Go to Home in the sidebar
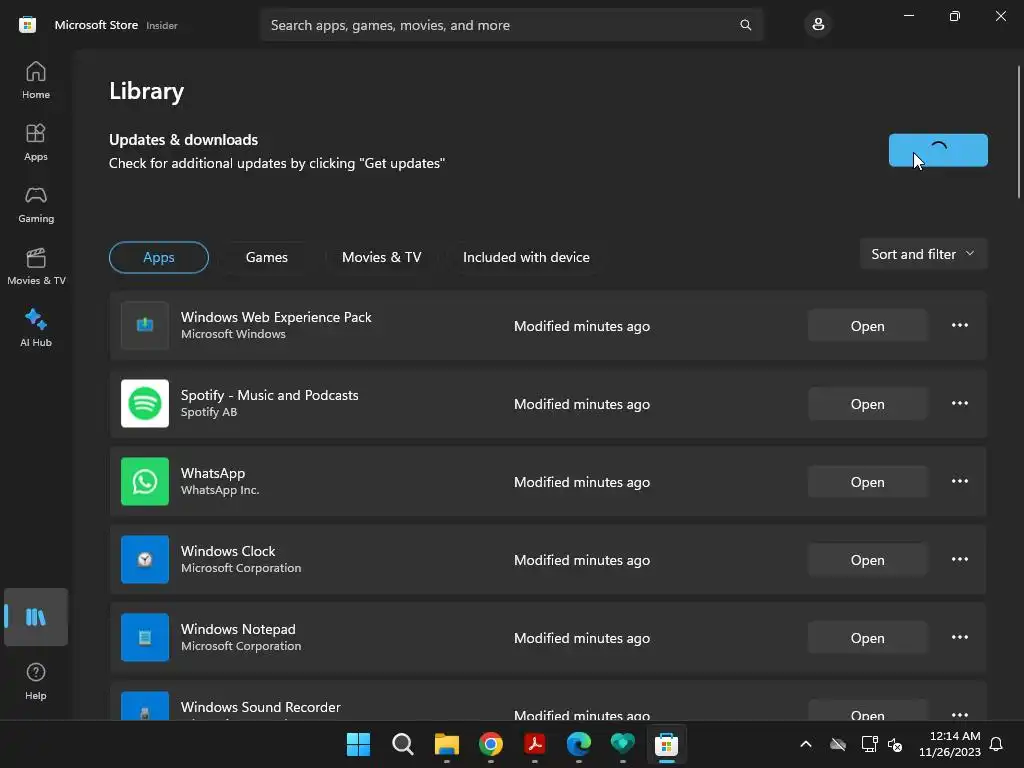The image size is (1024, 768). (x=36, y=80)
